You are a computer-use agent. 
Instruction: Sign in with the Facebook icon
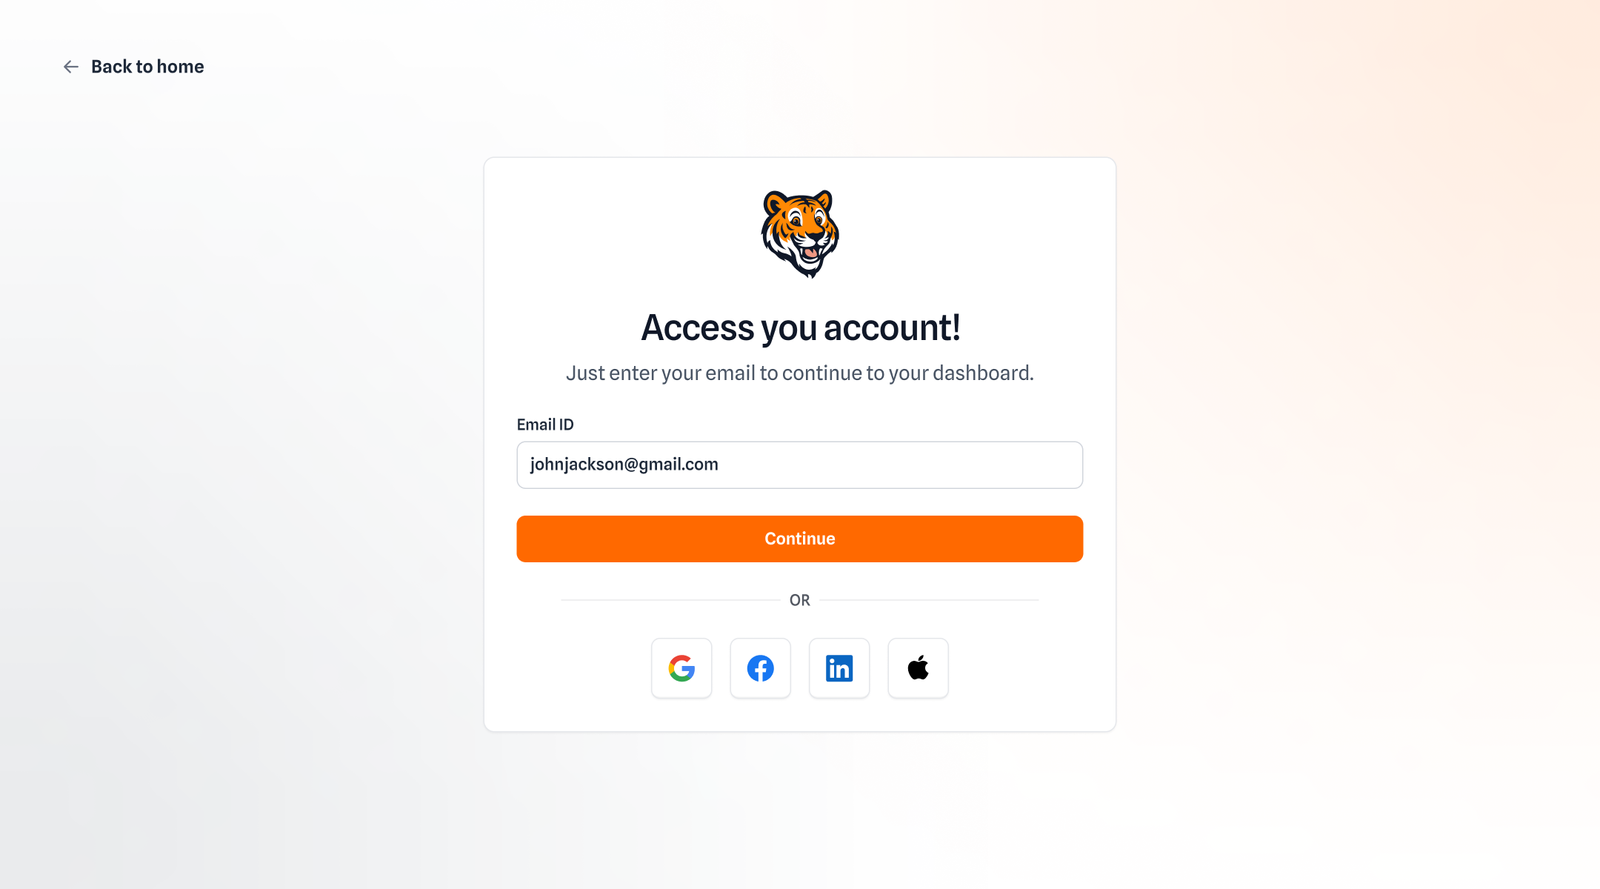click(x=760, y=668)
